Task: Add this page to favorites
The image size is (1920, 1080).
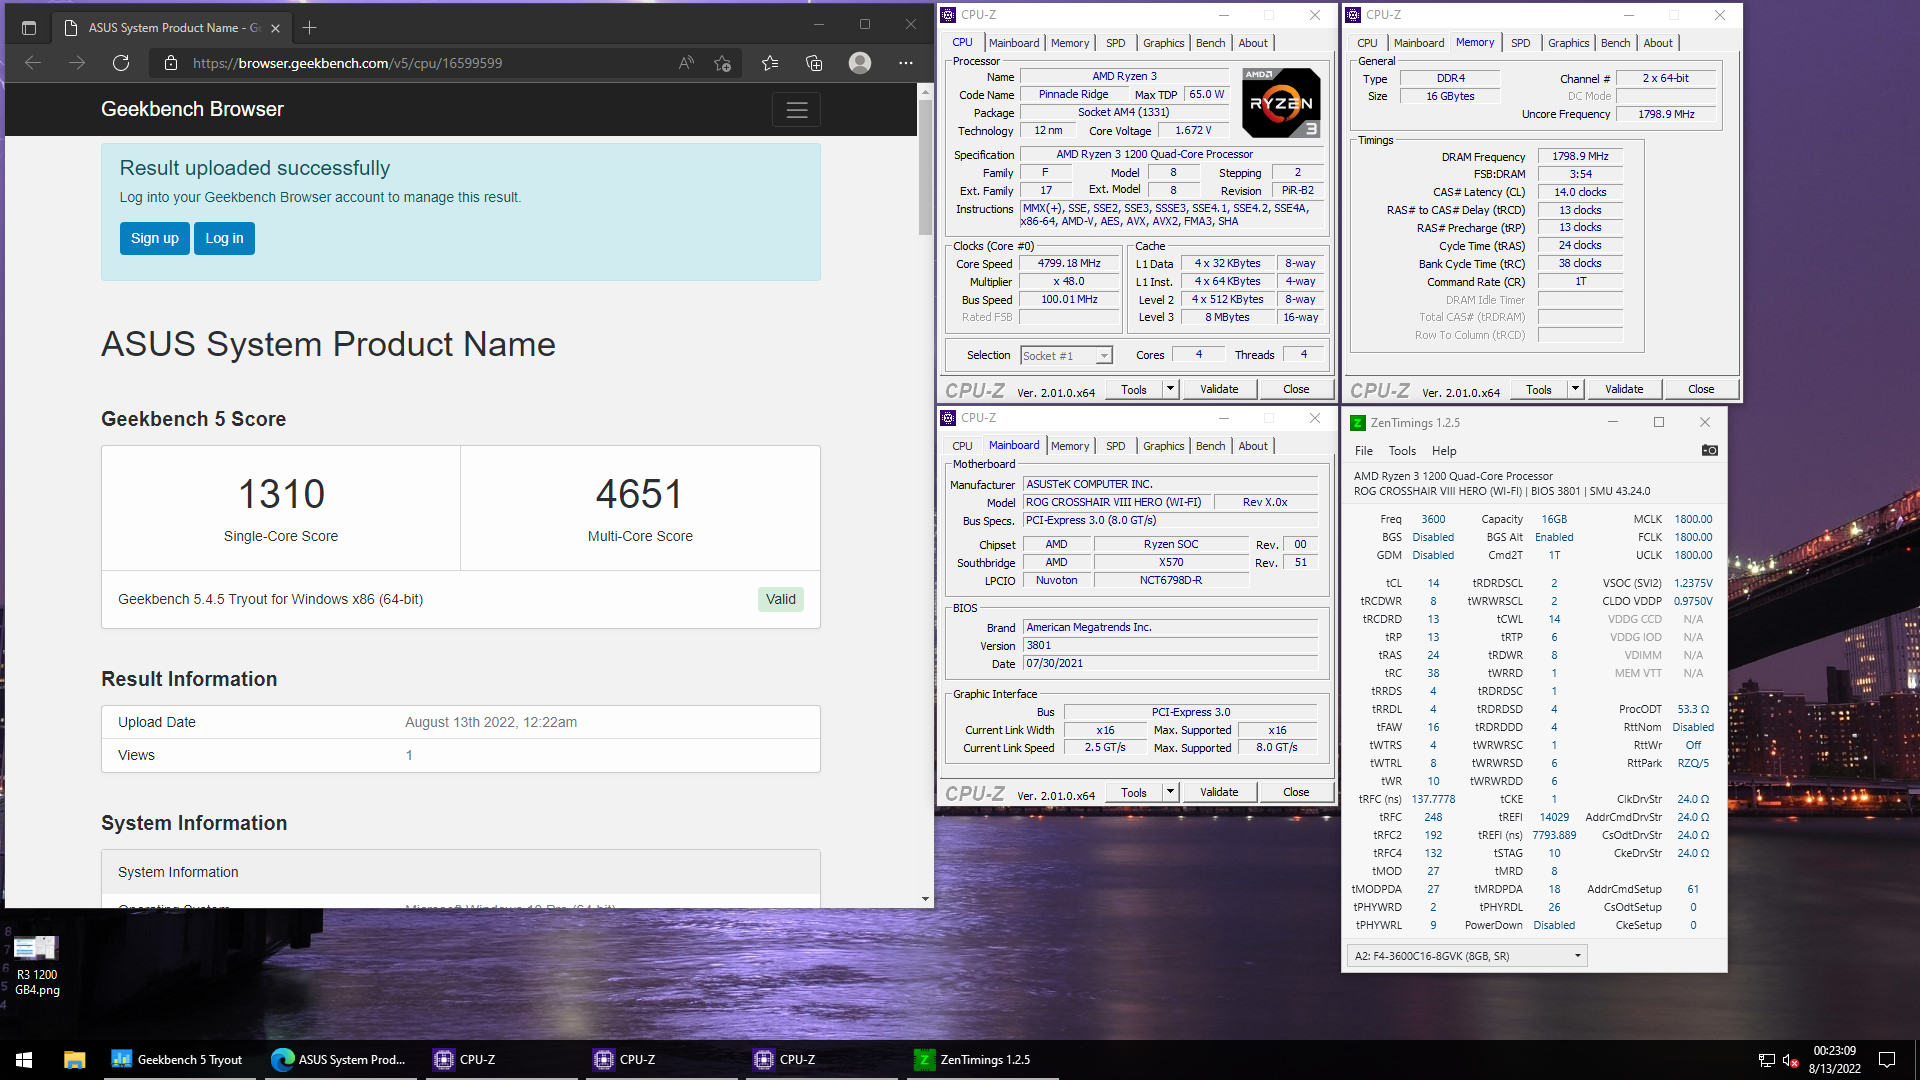Action: click(x=723, y=63)
